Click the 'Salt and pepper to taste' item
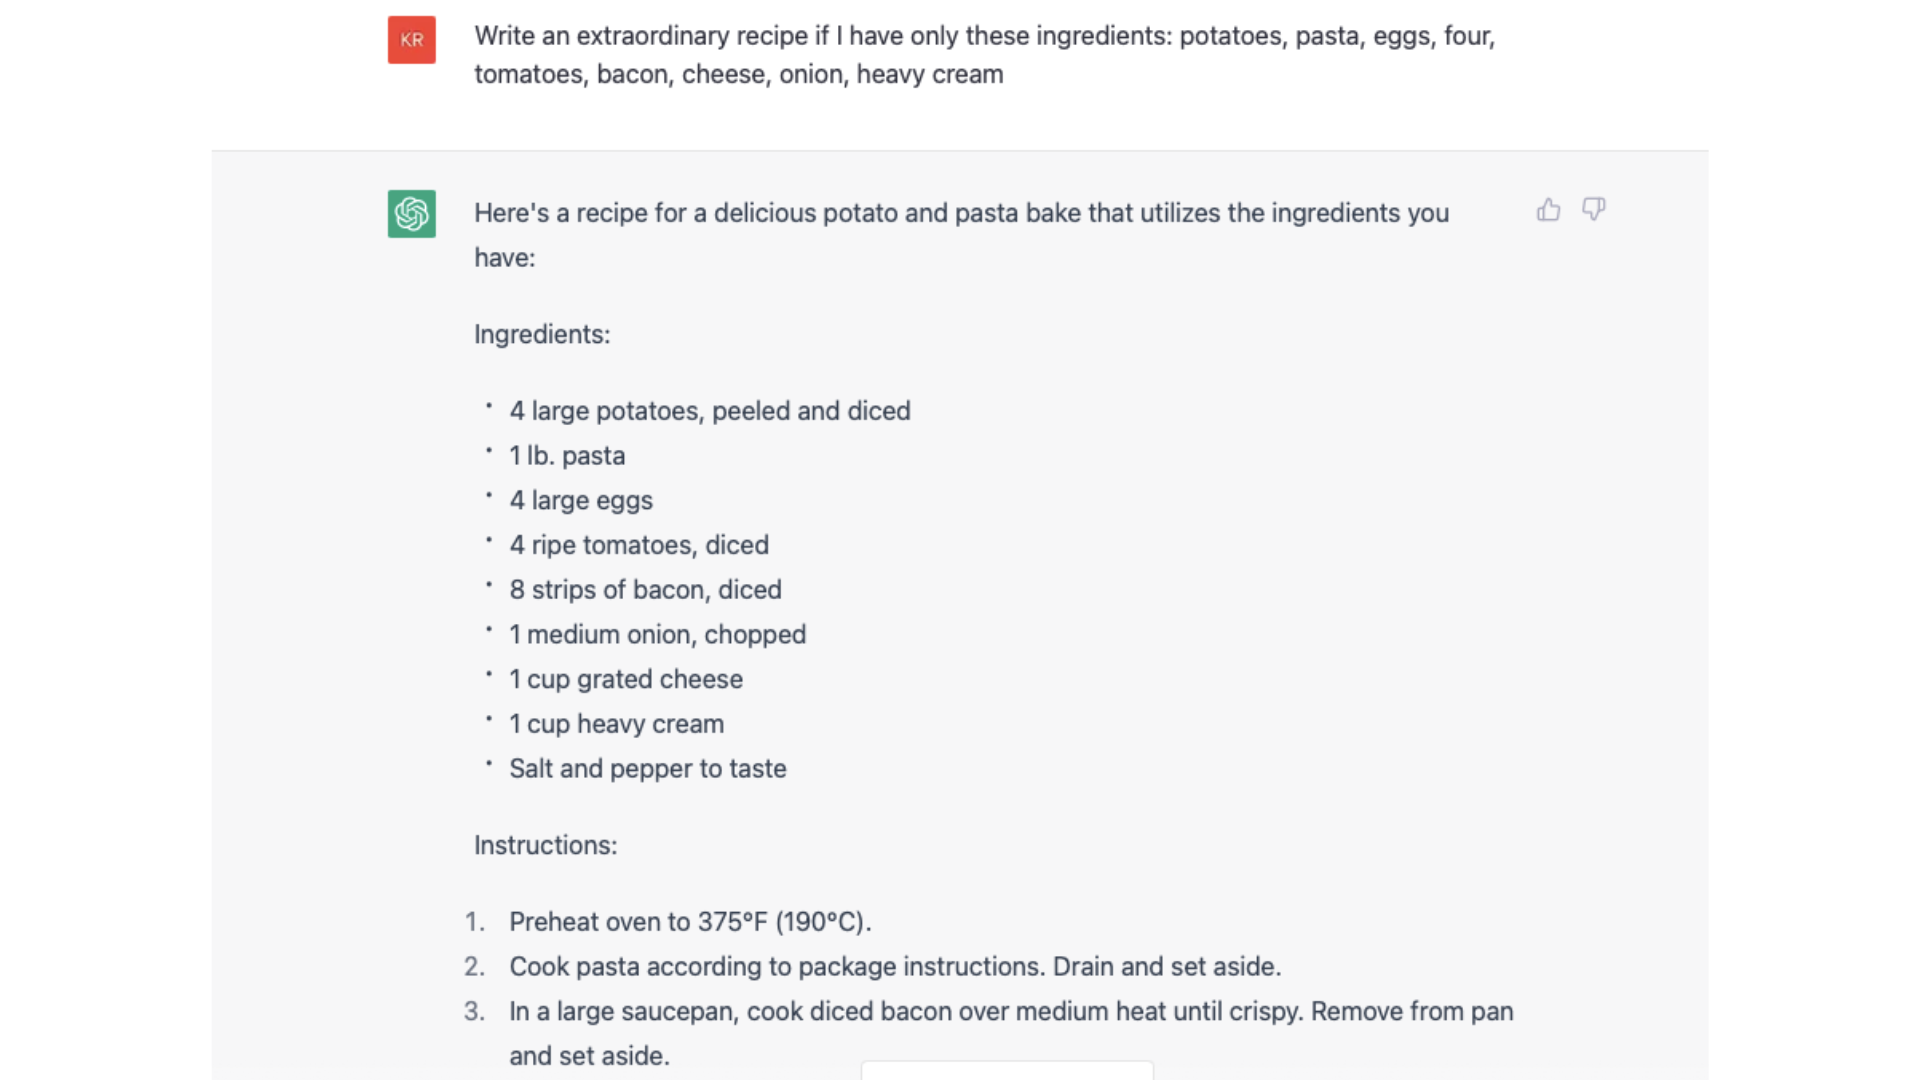 647,769
